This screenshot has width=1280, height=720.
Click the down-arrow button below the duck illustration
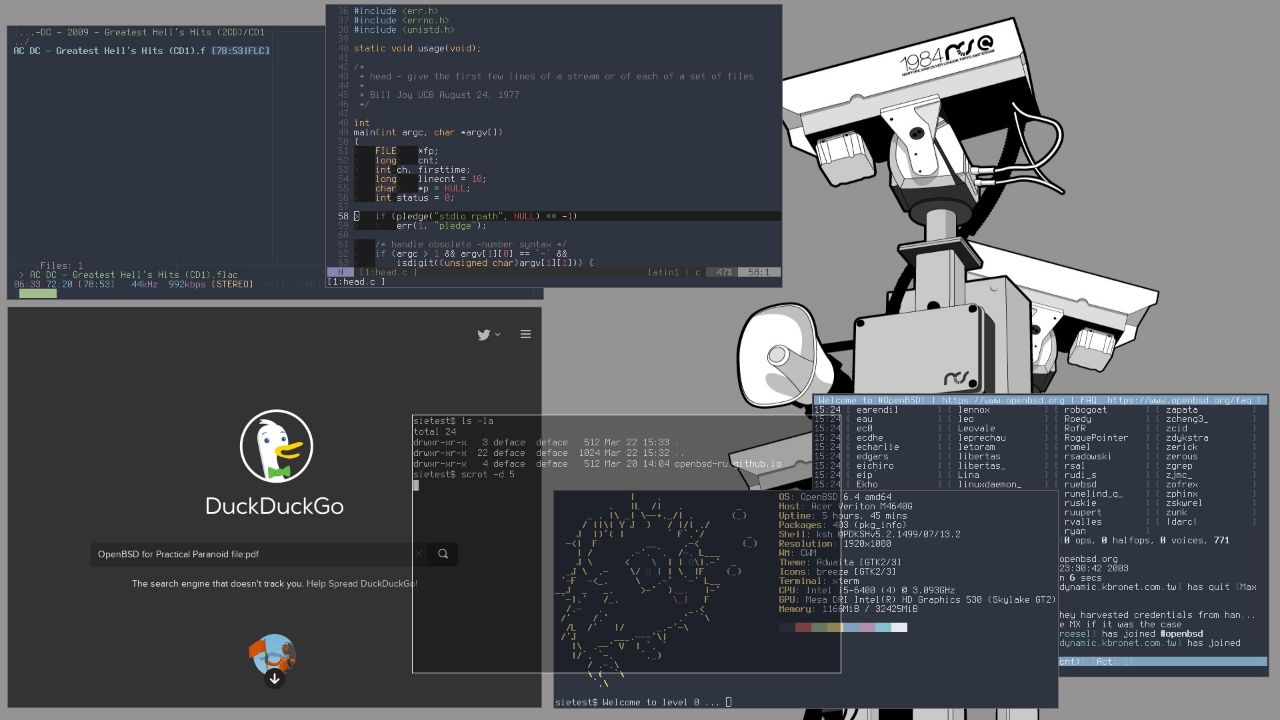click(274, 679)
